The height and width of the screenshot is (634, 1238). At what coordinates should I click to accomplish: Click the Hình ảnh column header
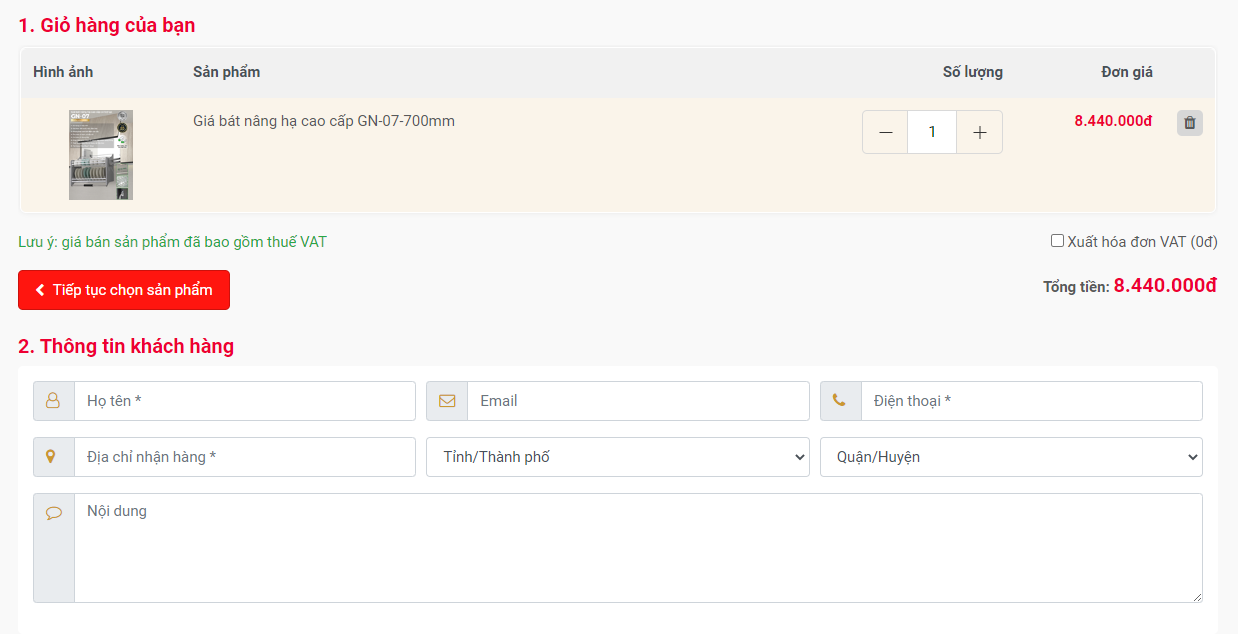pyautogui.click(x=63, y=72)
